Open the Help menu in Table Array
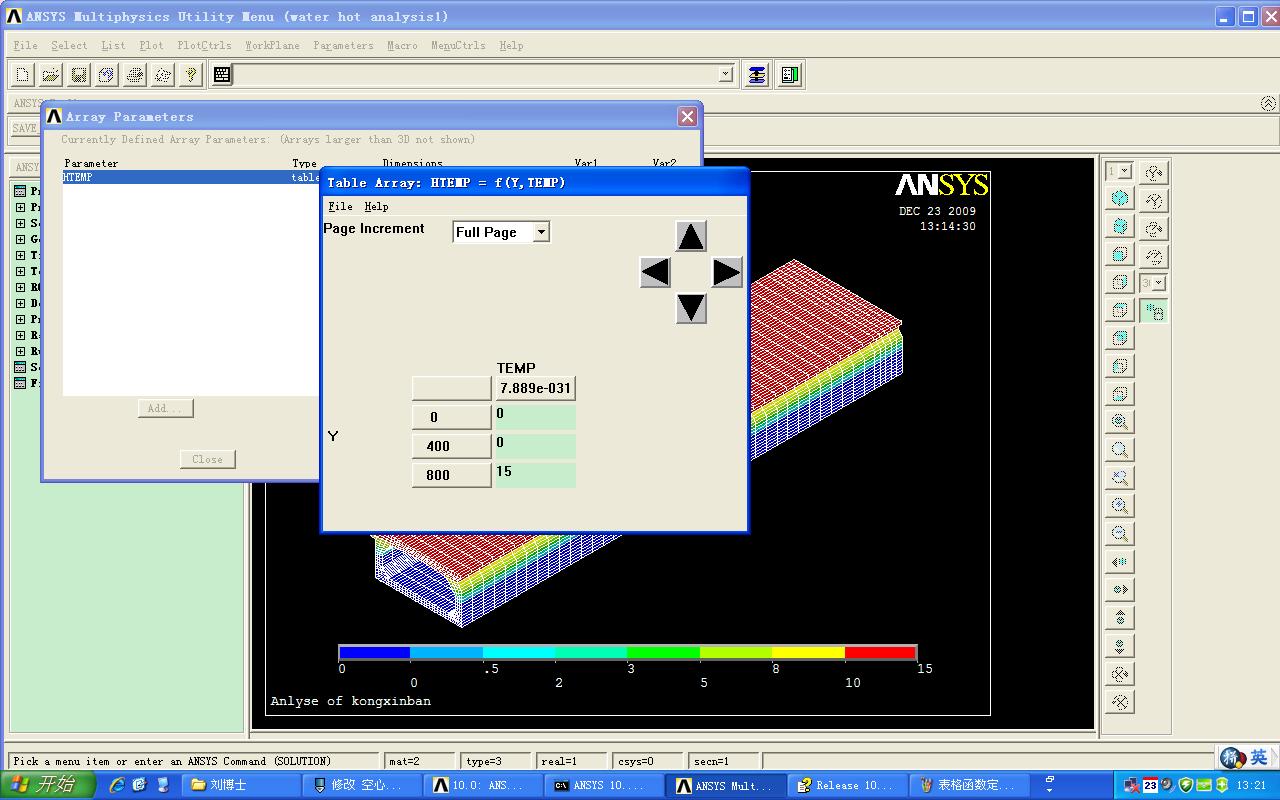 click(376, 206)
